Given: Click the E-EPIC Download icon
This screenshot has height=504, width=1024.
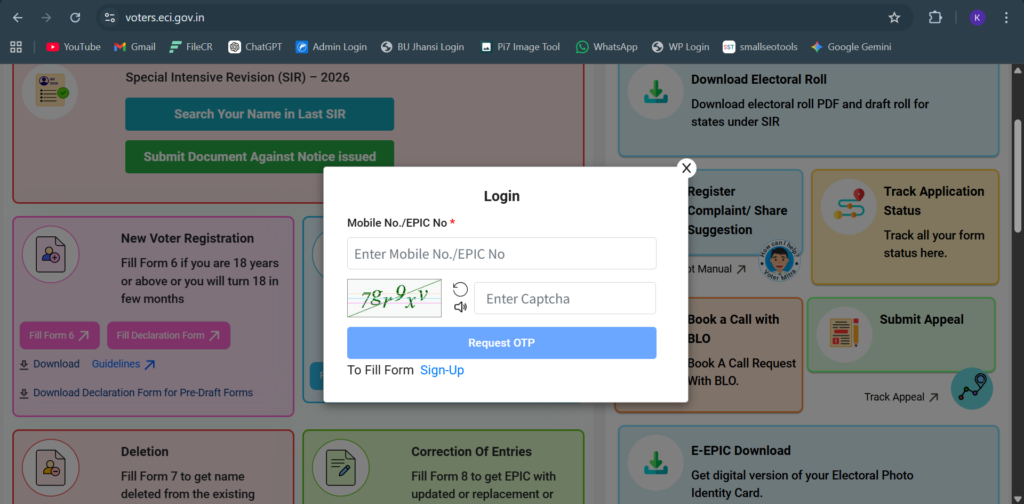Looking at the screenshot, I should pyautogui.click(x=656, y=464).
